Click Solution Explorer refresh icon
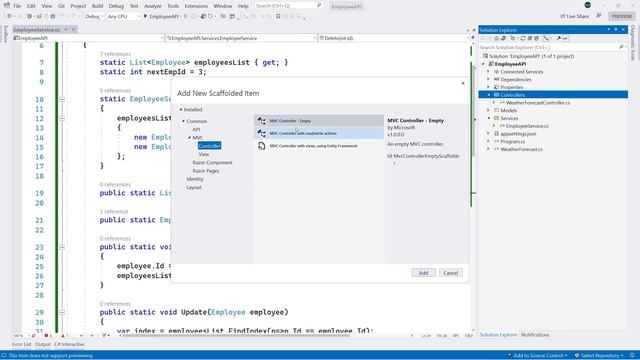This screenshot has width=640, height=360. click(522, 38)
